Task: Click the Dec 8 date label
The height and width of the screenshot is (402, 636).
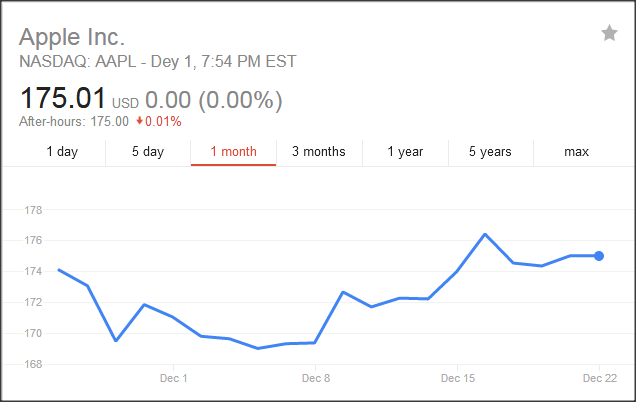Action: pos(315,378)
